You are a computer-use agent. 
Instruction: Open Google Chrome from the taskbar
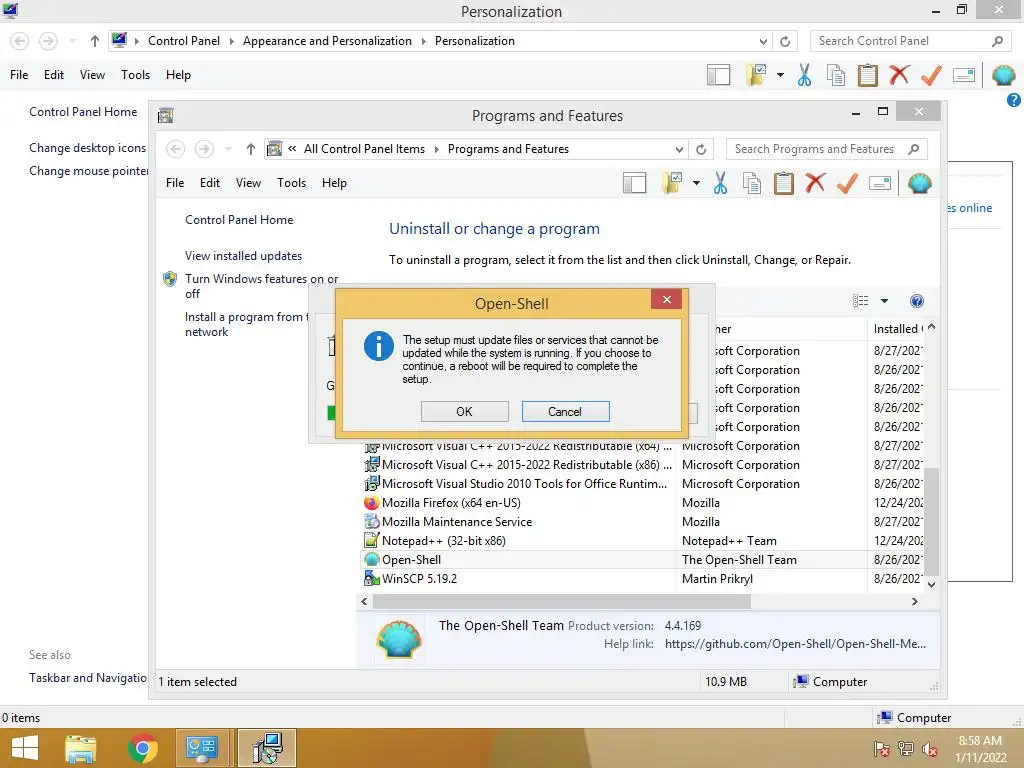[x=142, y=748]
